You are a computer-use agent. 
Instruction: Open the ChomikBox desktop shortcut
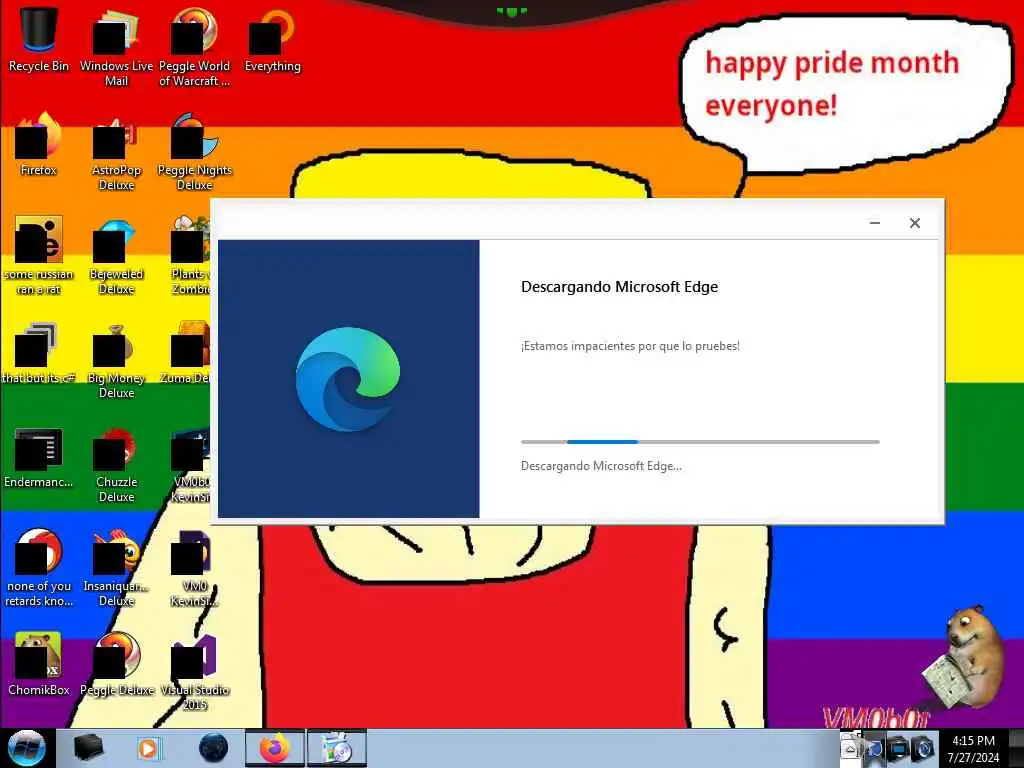[x=39, y=663]
